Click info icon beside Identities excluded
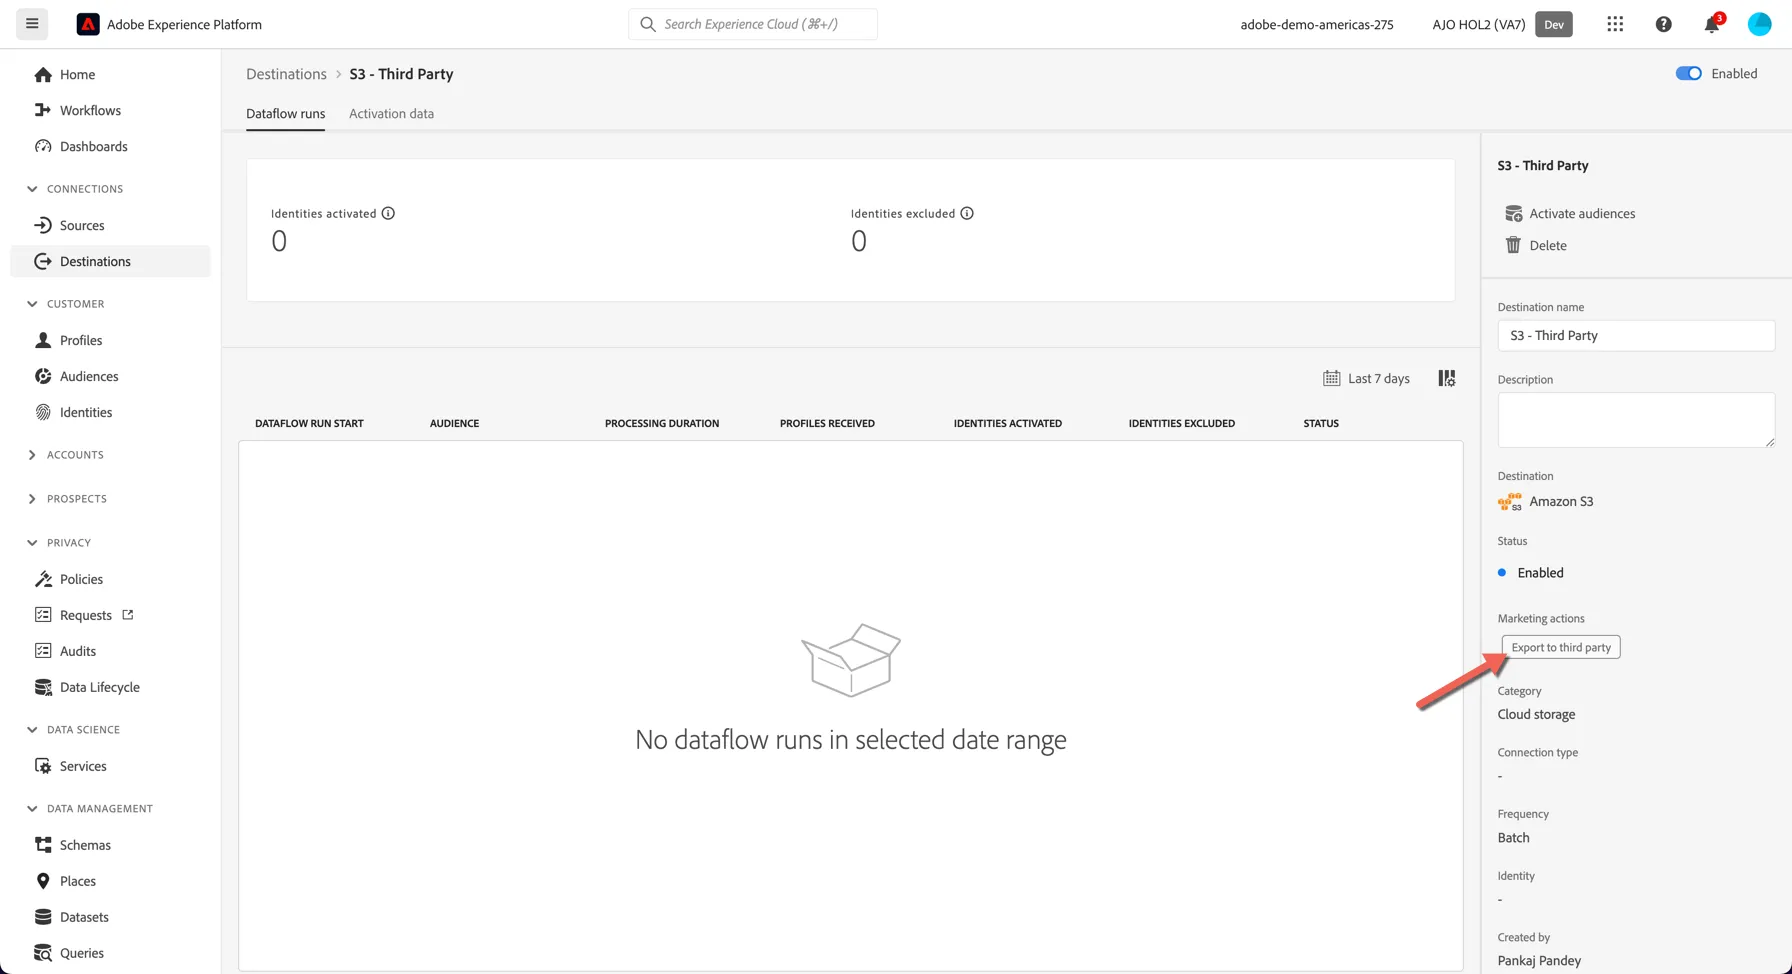 [967, 213]
